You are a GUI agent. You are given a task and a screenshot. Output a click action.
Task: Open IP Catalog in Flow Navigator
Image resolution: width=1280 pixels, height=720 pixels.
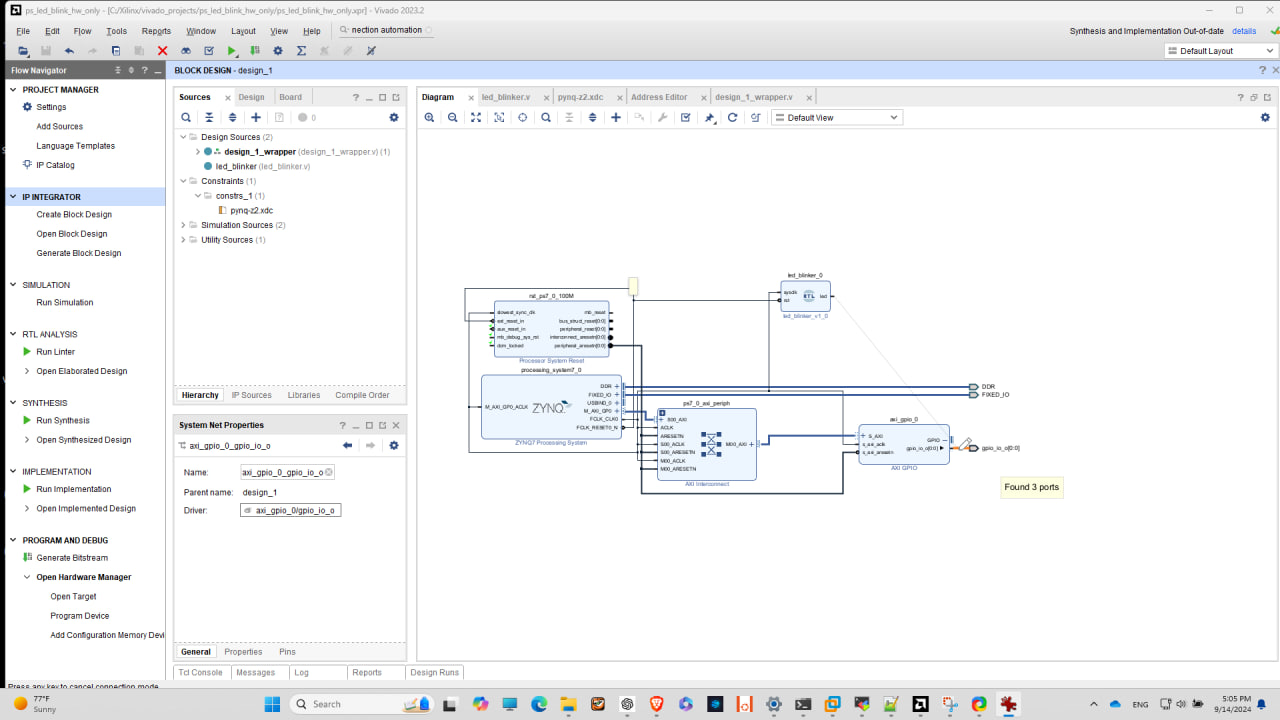click(55, 165)
